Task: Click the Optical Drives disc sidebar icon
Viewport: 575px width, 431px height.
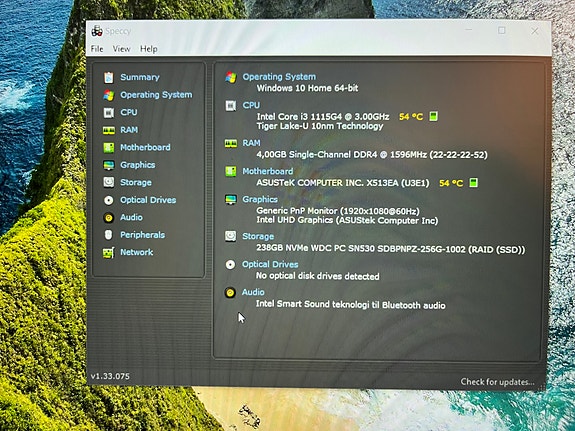Action: 109,200
